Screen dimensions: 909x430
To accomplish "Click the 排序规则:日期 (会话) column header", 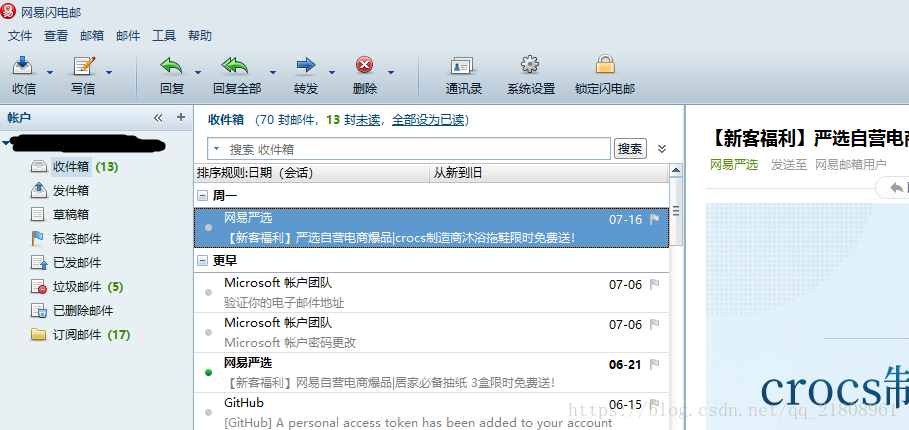I will (312, 173).
